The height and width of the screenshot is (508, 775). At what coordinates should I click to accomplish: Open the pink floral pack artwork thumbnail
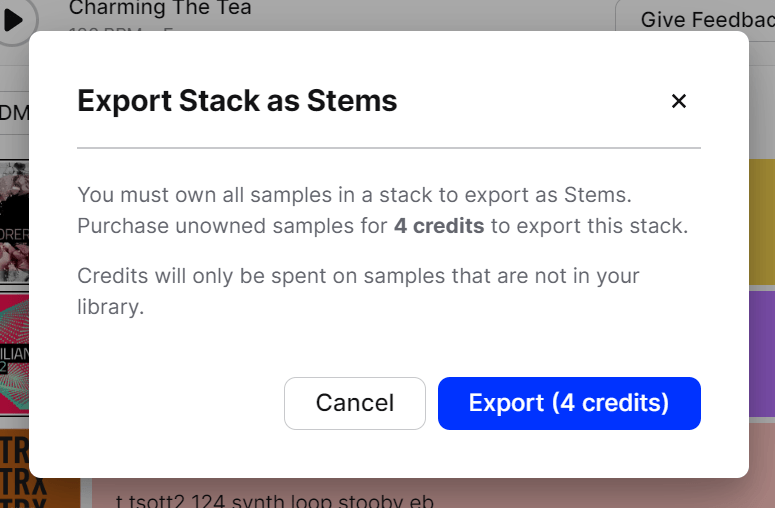coord(14,222)
